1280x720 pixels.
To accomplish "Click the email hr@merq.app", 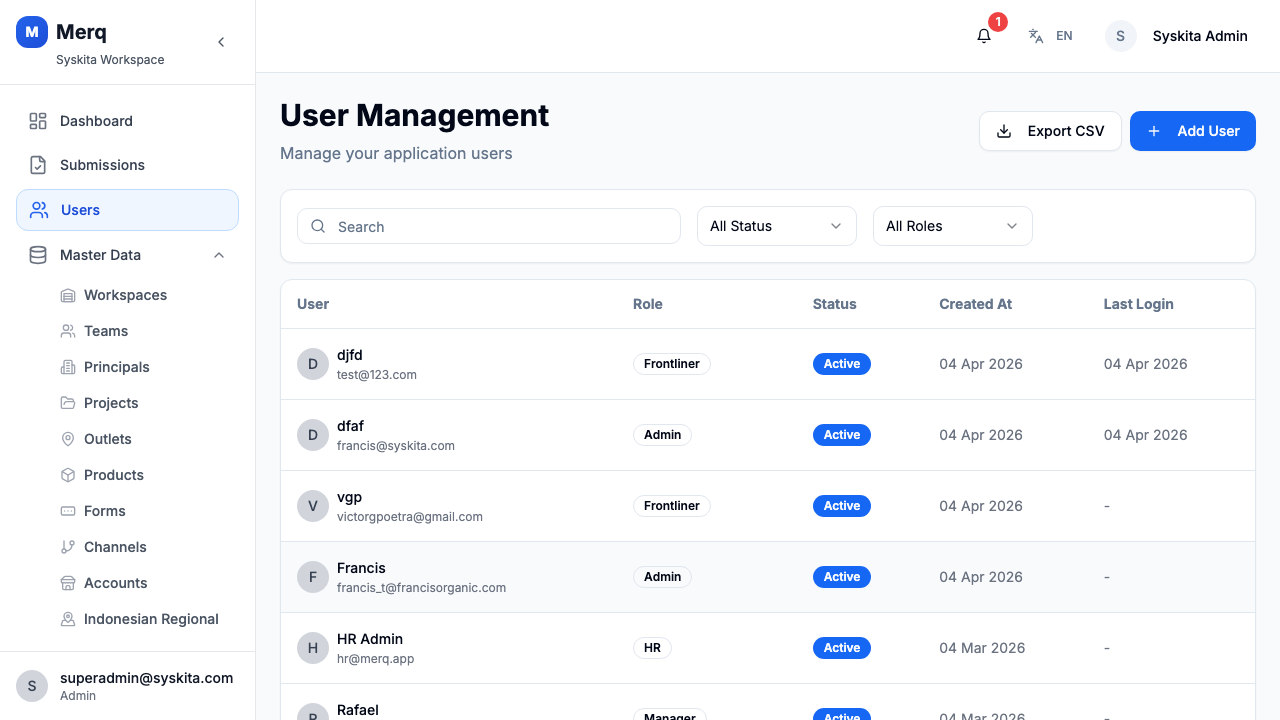I will (375, 659).
